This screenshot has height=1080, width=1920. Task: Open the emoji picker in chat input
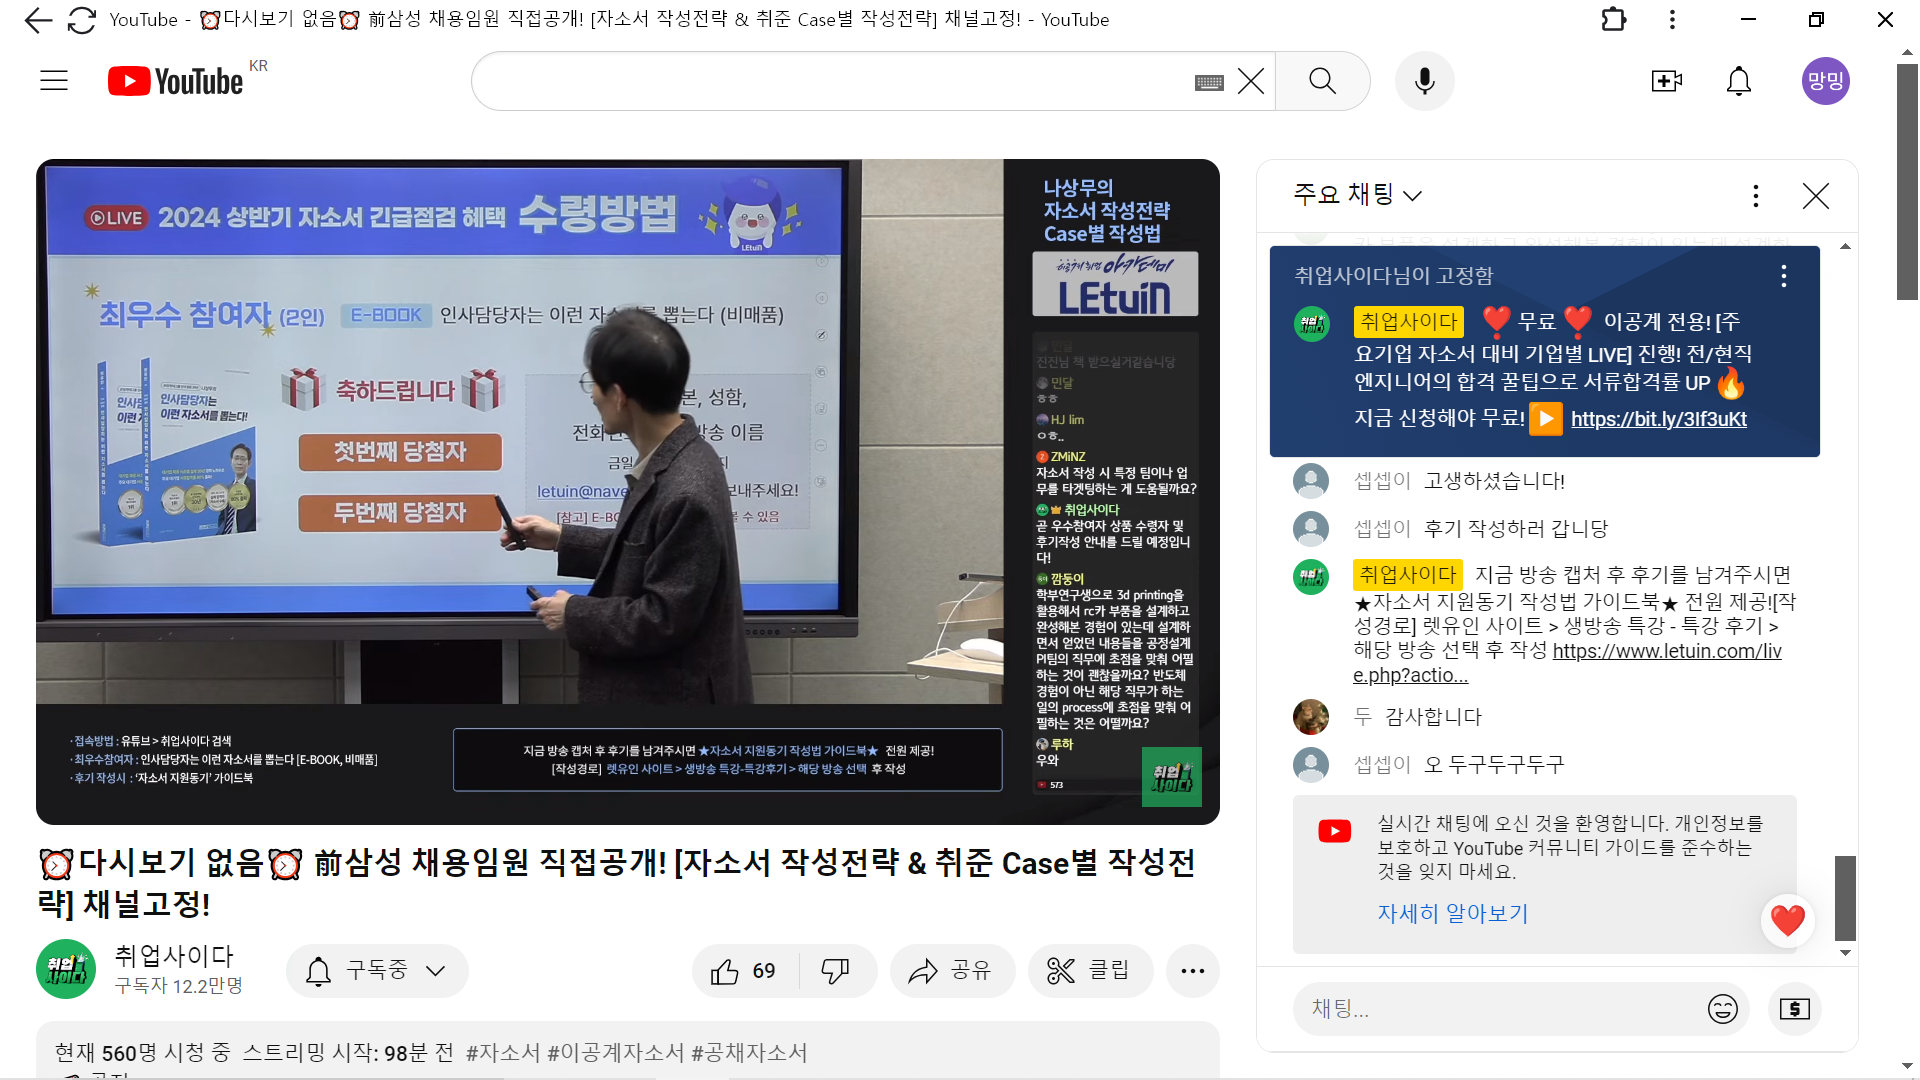point(1723,1009)
